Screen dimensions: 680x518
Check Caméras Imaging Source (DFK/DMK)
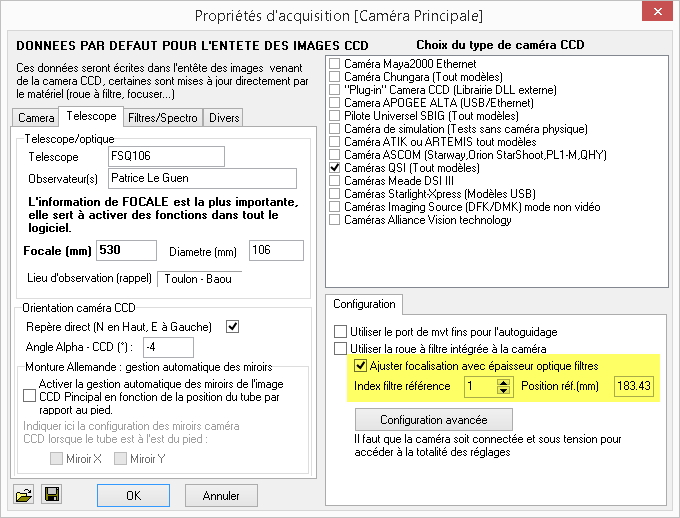click(x=334, y=207)
